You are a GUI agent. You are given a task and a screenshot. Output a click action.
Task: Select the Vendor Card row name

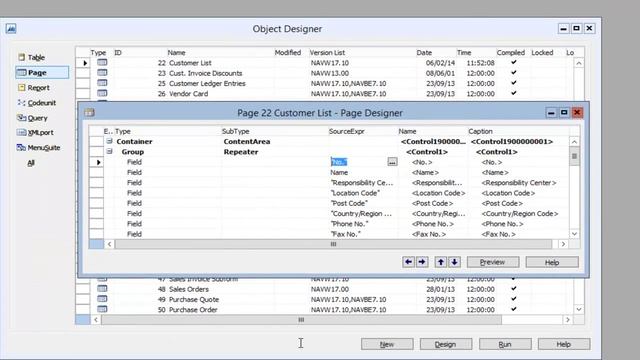(x=189, y=93)
